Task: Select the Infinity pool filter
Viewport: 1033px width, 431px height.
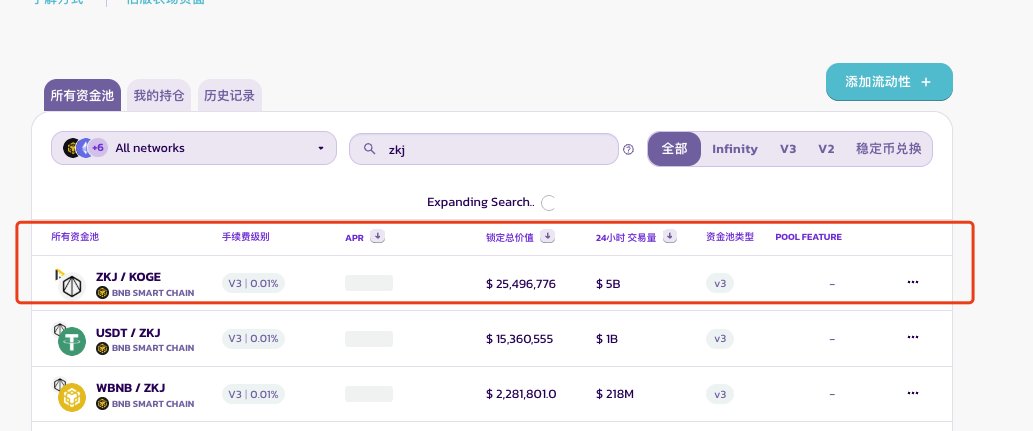Action: click(735, 149)
